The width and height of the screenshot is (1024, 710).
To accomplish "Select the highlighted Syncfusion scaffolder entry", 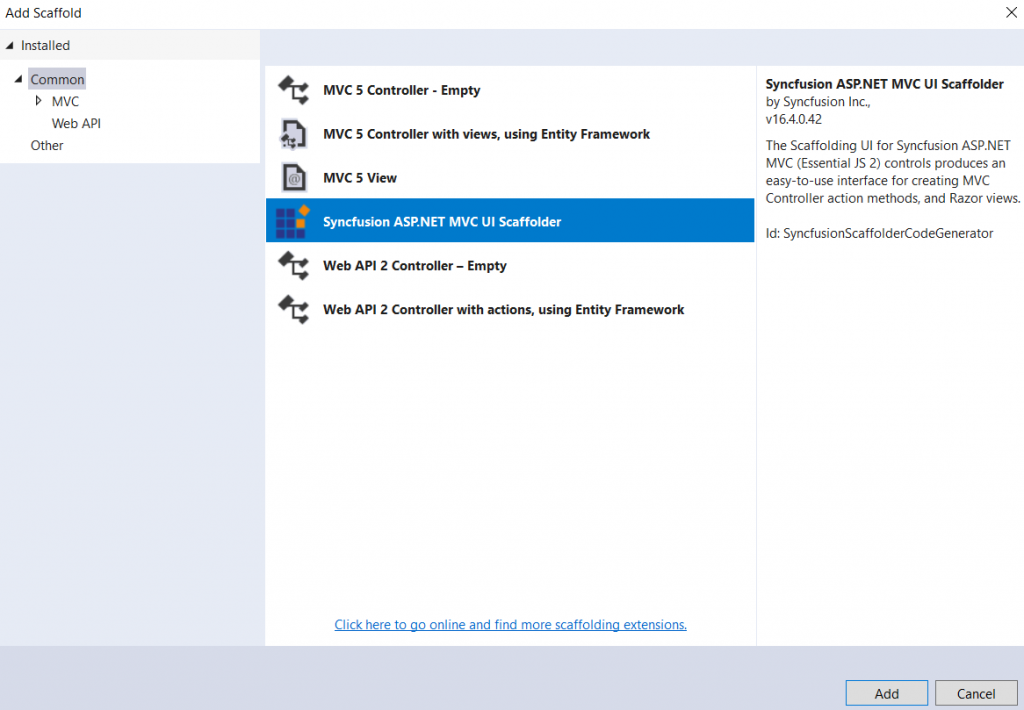I will (x=460, y=220).
